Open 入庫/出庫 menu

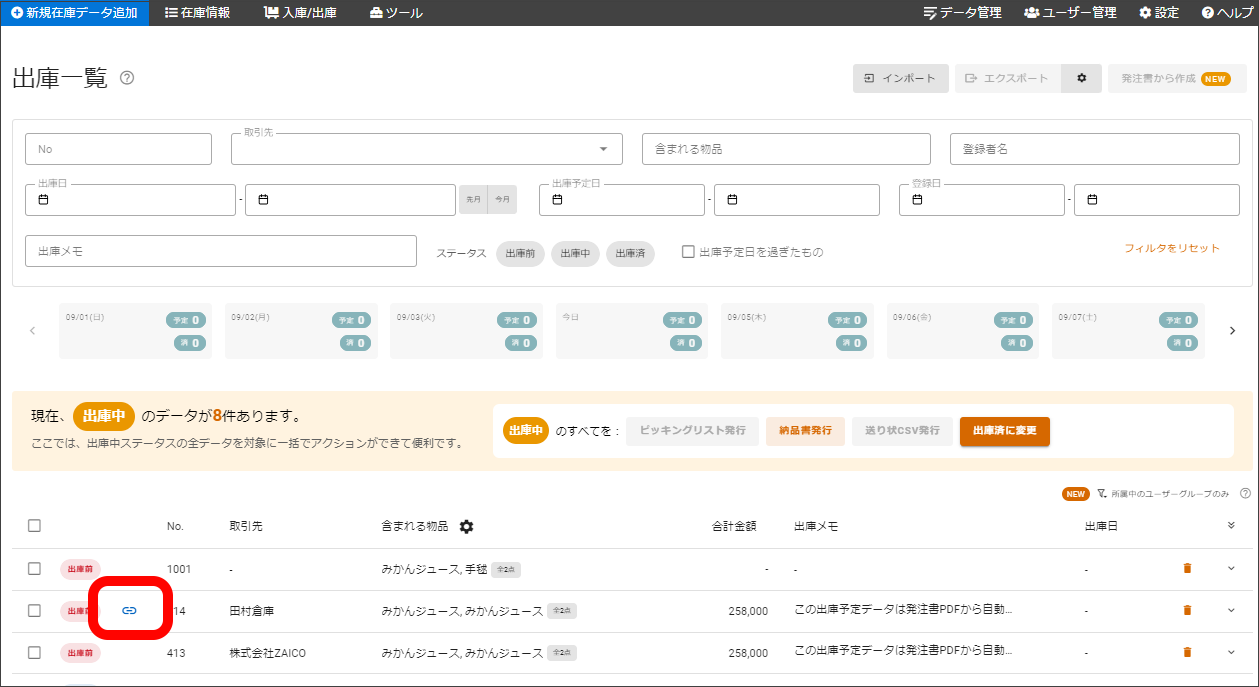click(x=300, y=13)
